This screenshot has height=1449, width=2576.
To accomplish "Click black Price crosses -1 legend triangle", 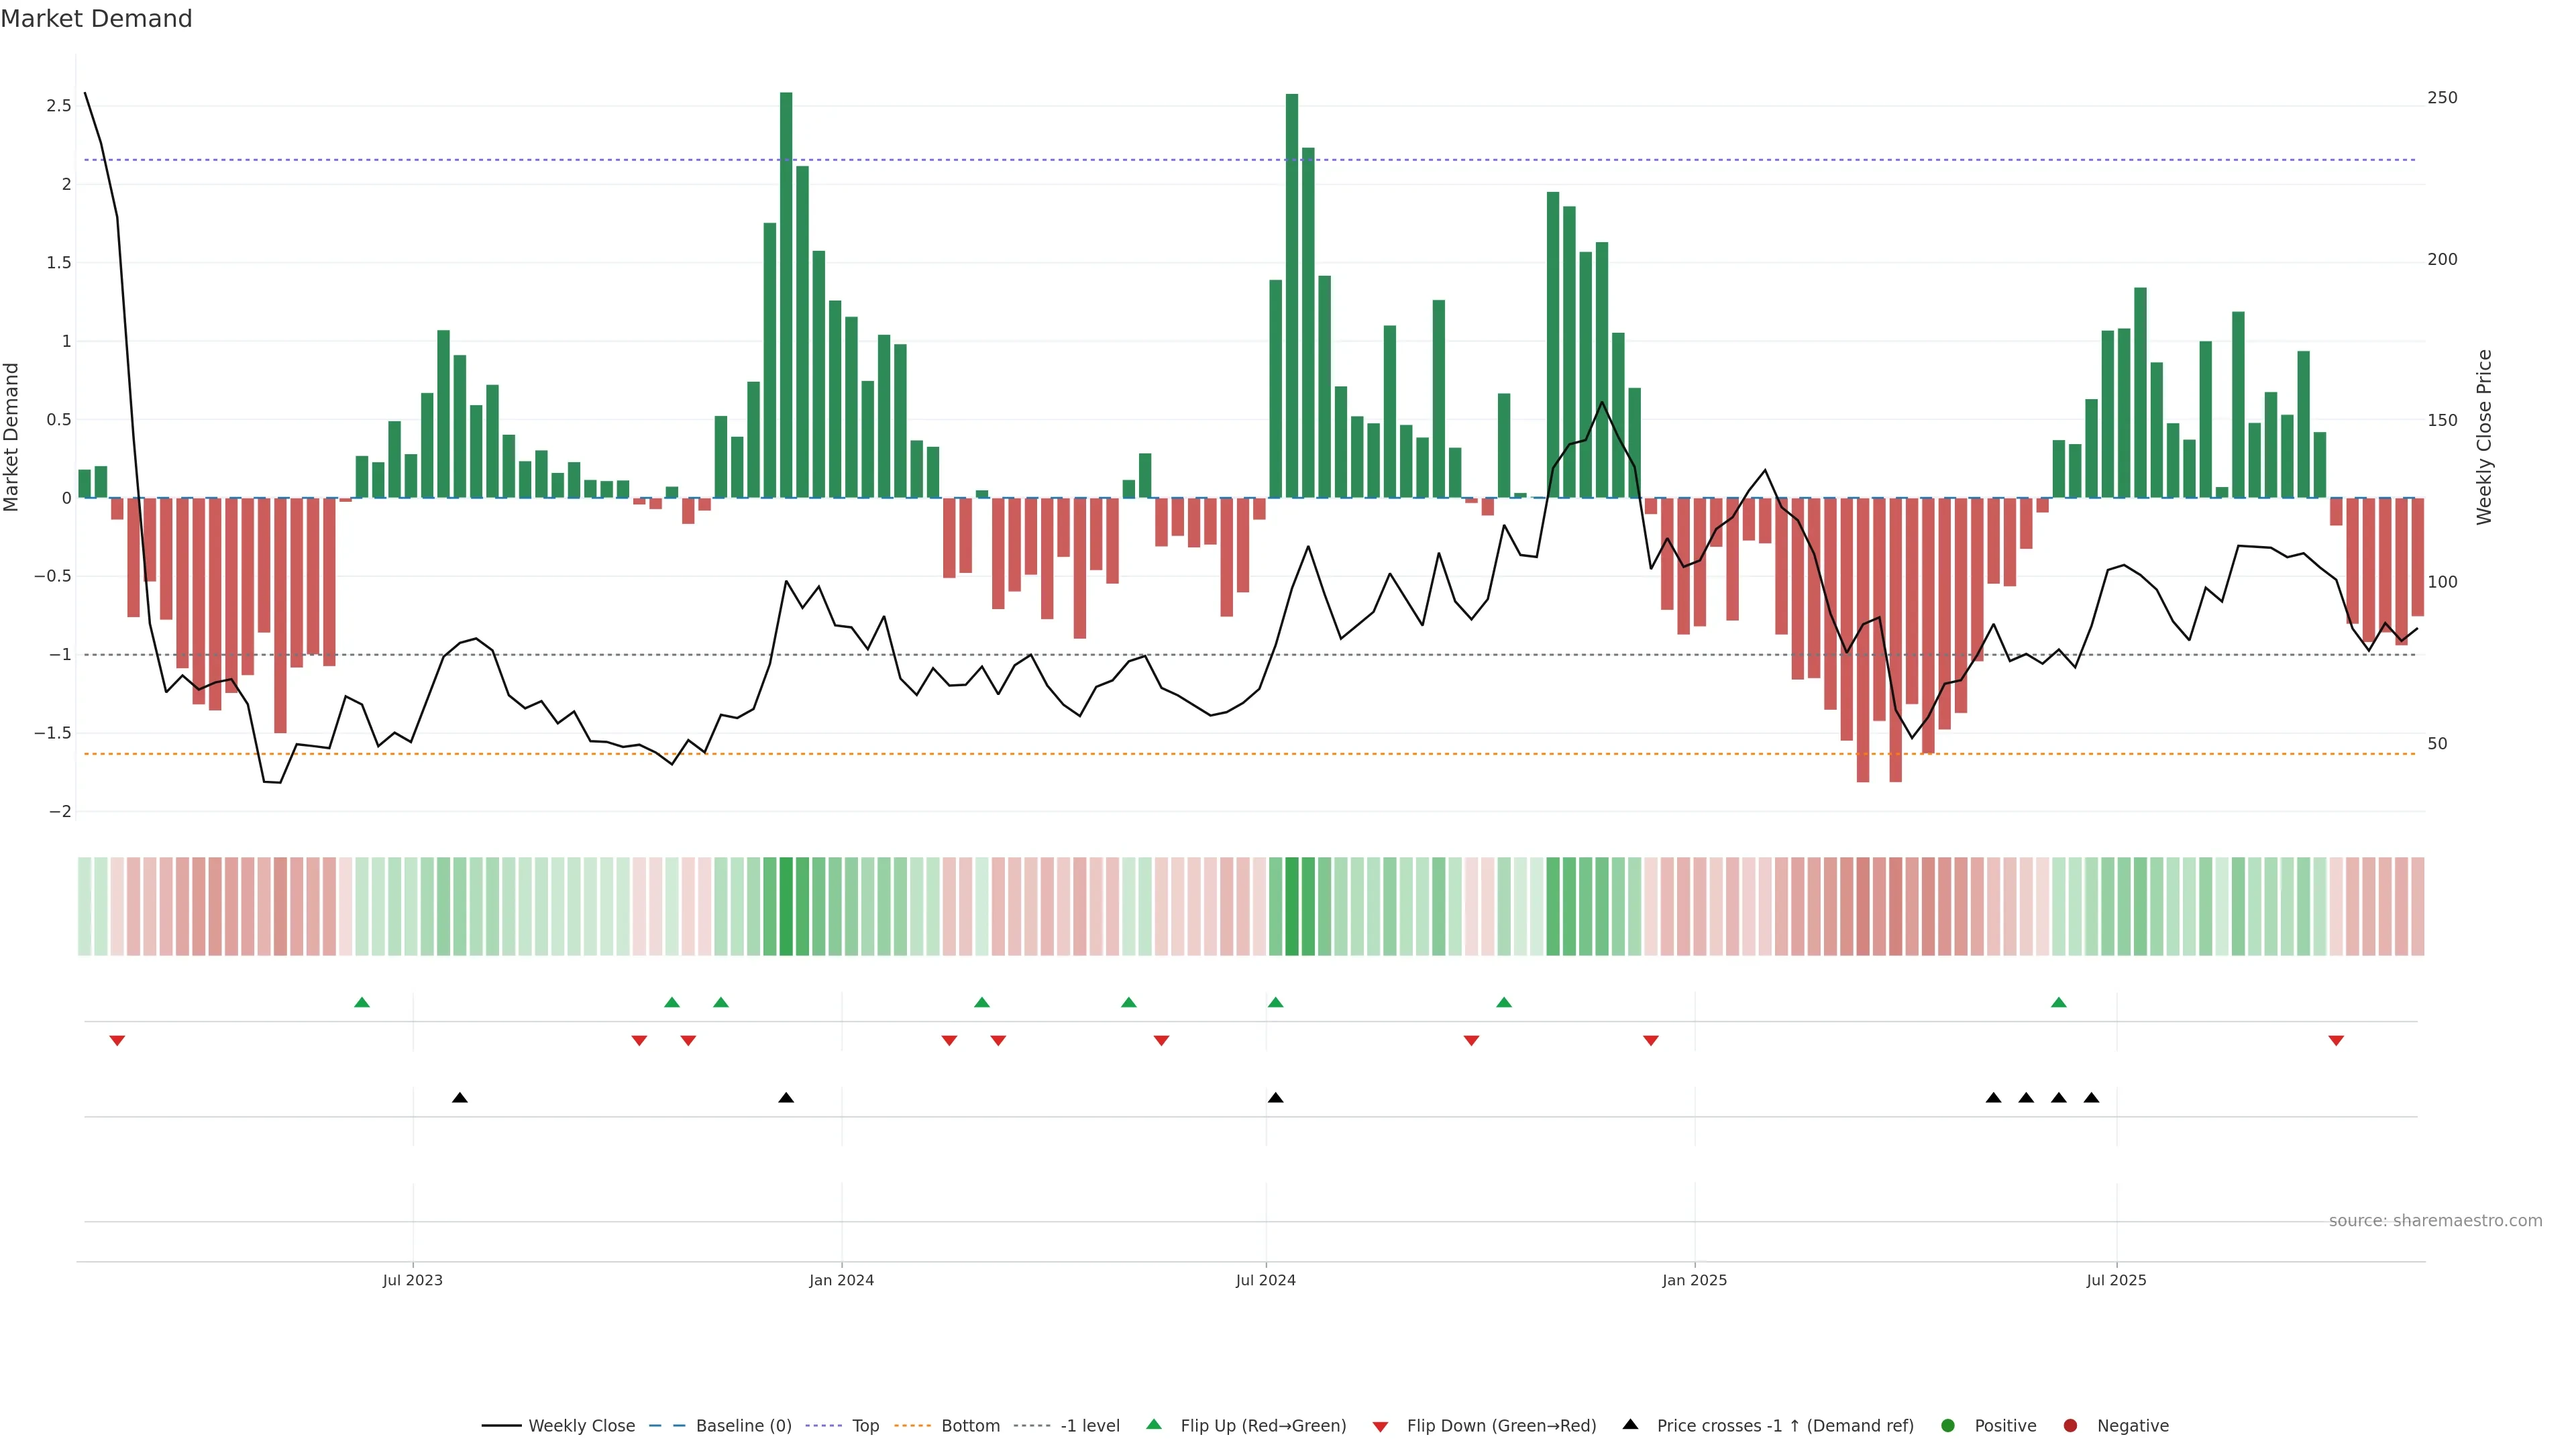I will click(x=1630, y=1424).
